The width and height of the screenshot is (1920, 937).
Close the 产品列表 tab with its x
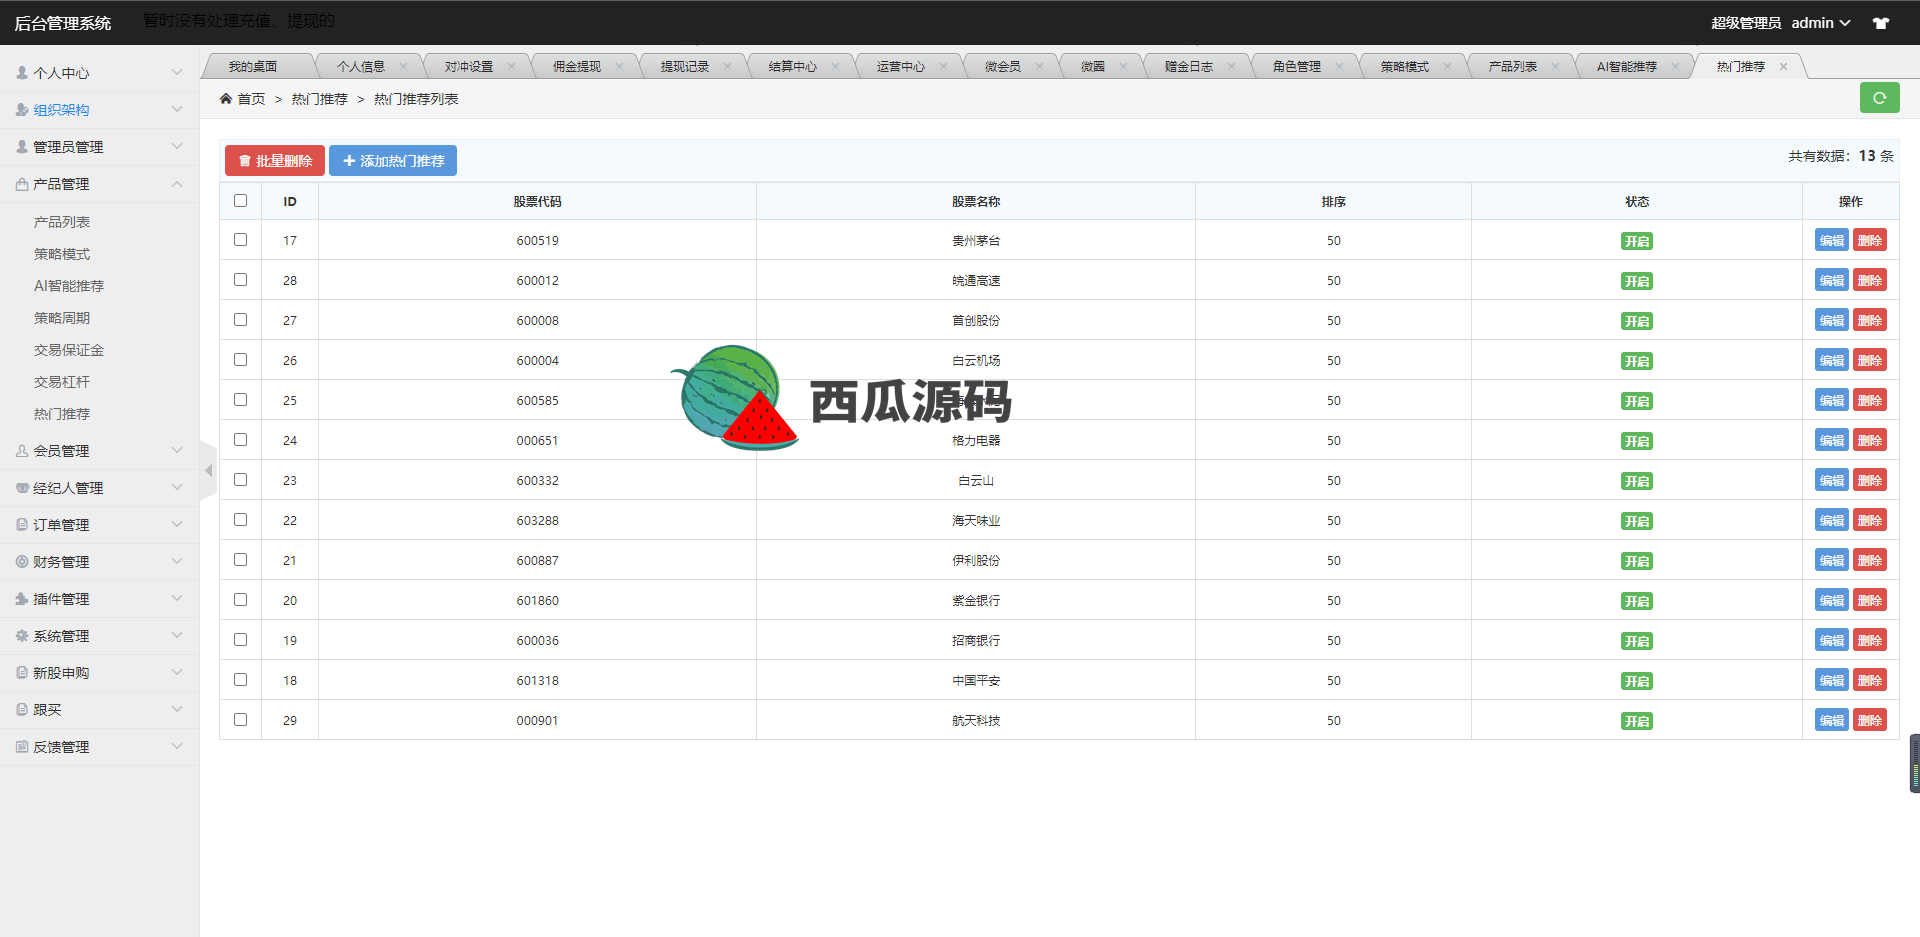point(1555,66)
